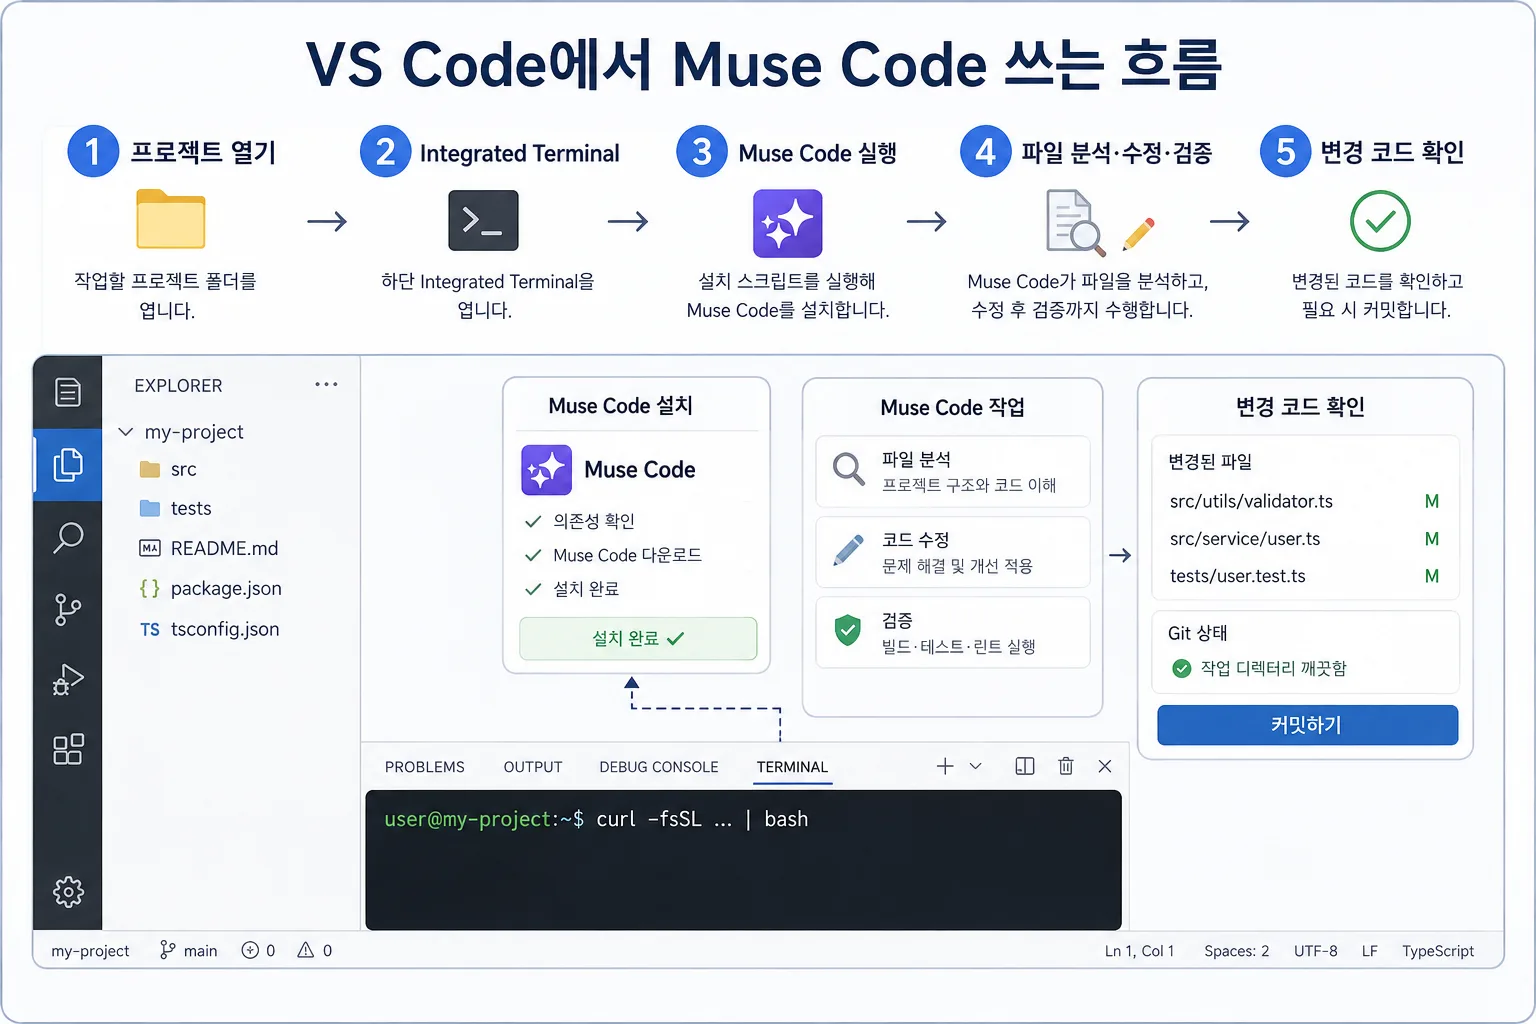This screenshot has width=1536, height=1024.
Task: Open README.md file
Action: click(x=209, y=548)
